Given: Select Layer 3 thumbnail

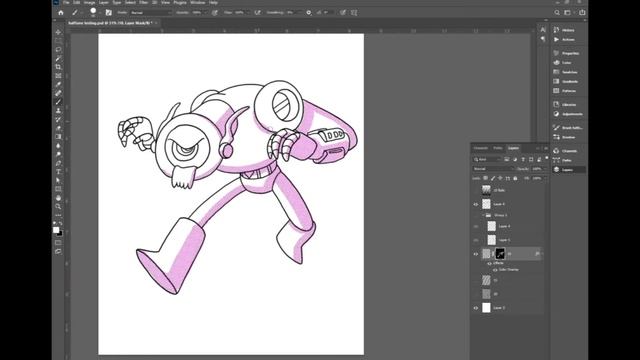Looking at the screenshot, I should point(486,308).
